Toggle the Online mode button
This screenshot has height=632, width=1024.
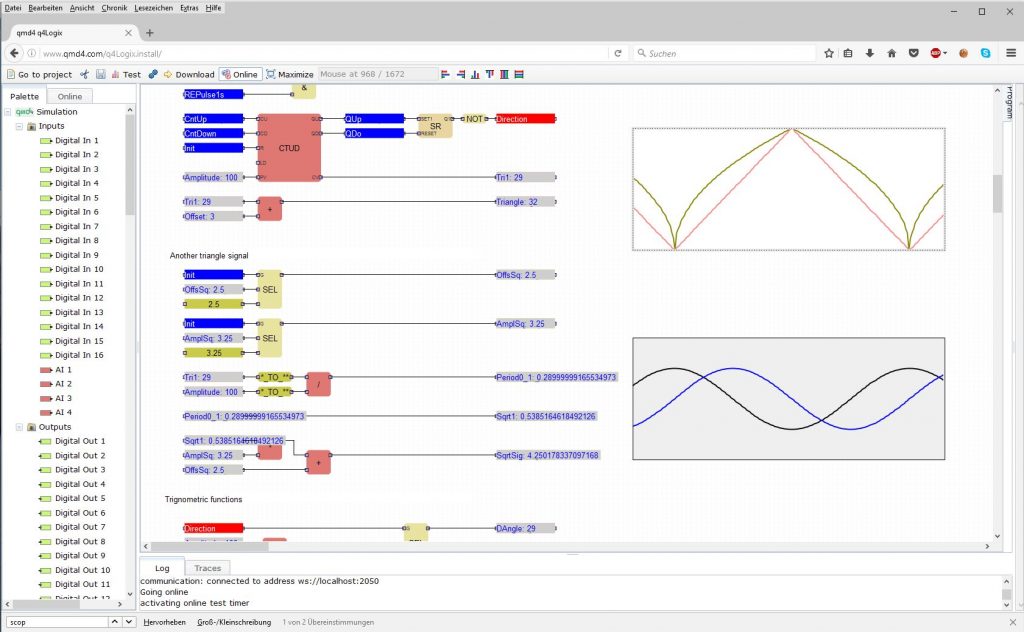[x=240, y=74]
